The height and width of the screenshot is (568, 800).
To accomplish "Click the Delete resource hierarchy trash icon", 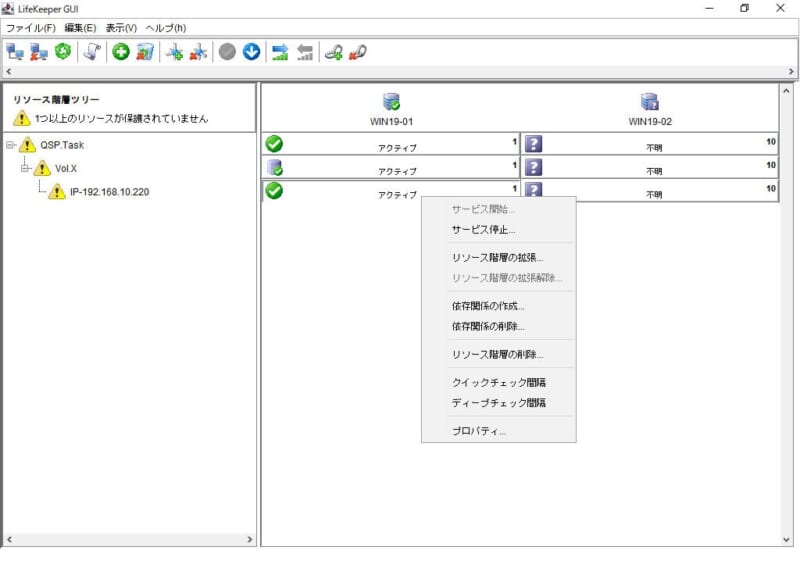I will tap(145, 52).
